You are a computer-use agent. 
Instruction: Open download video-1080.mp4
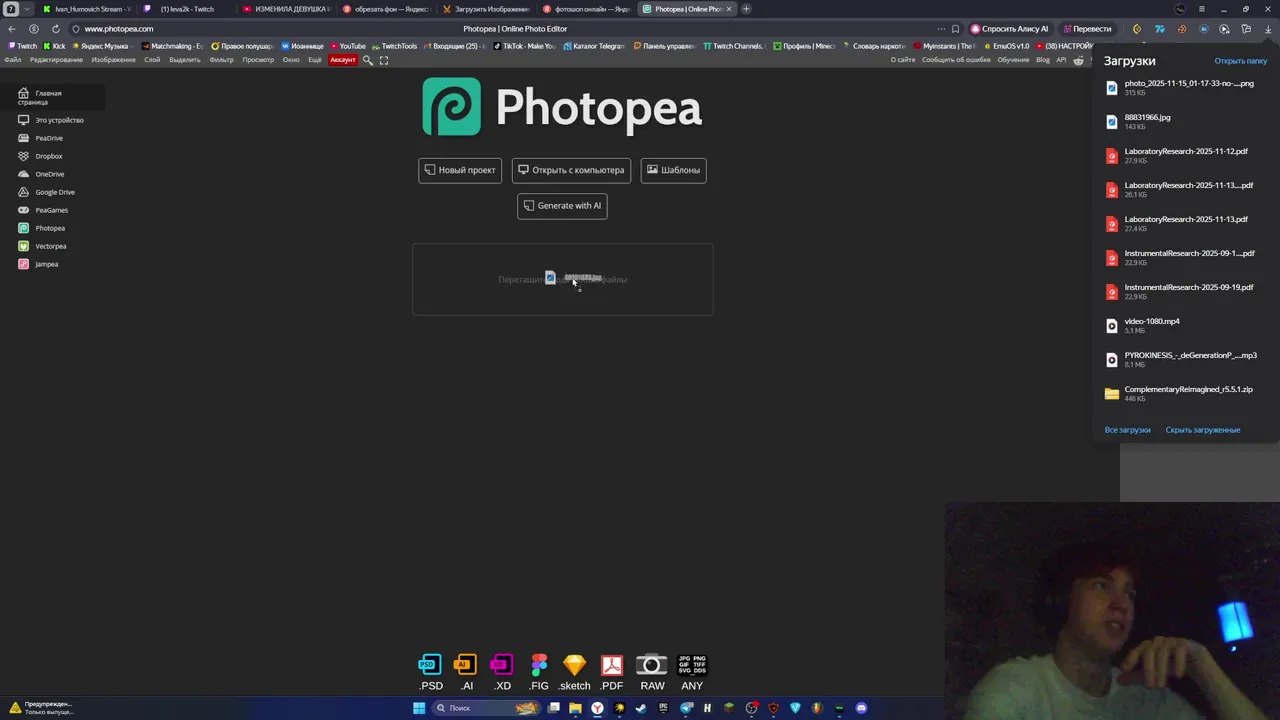(x=1186, y=326)
